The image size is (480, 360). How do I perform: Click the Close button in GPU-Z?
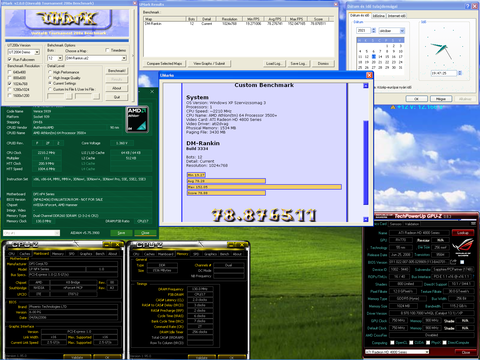[466, 352]
